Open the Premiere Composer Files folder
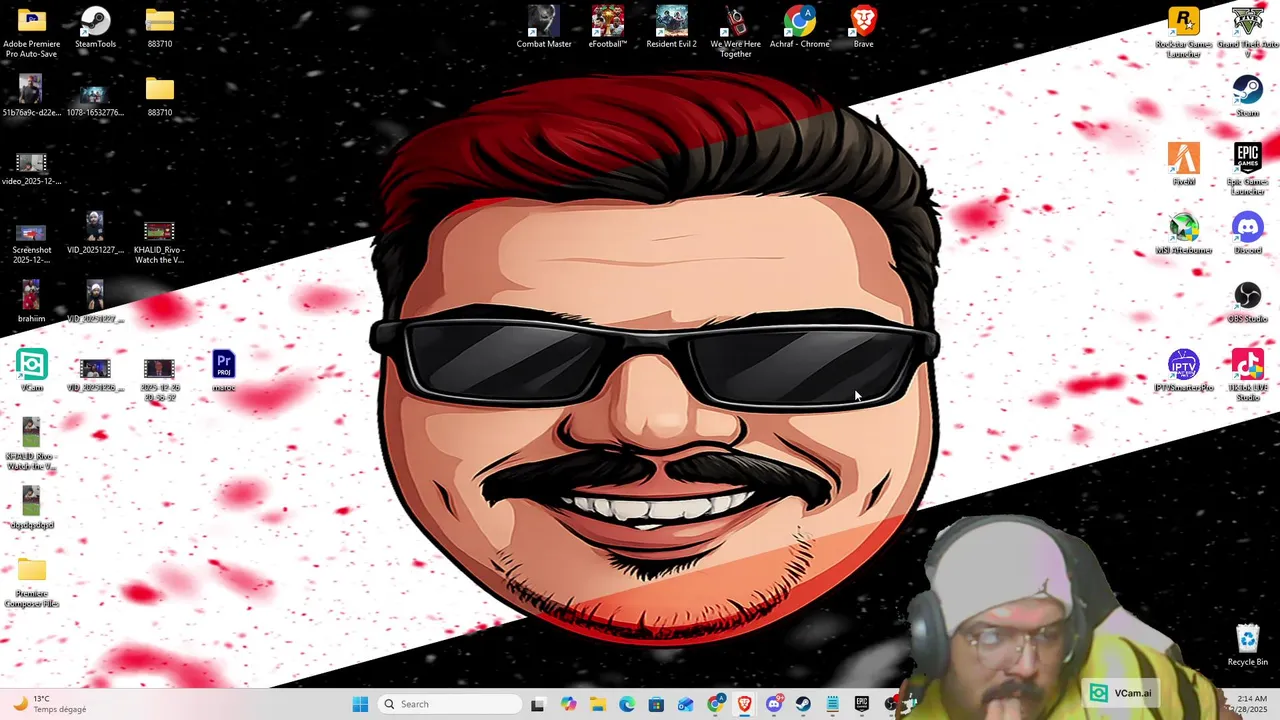The width and height of the screenshot is (1280, 720). pos(31,583)
